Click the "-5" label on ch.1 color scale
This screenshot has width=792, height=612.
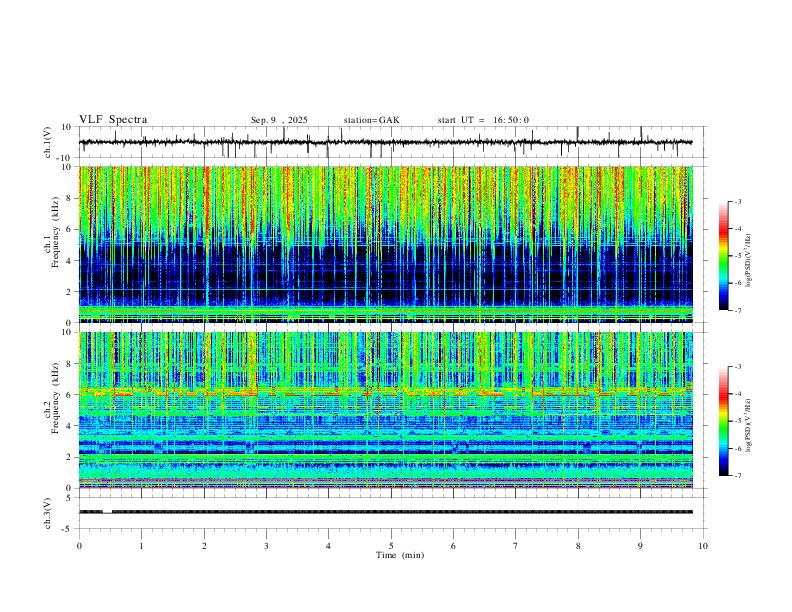pos(737,256)
